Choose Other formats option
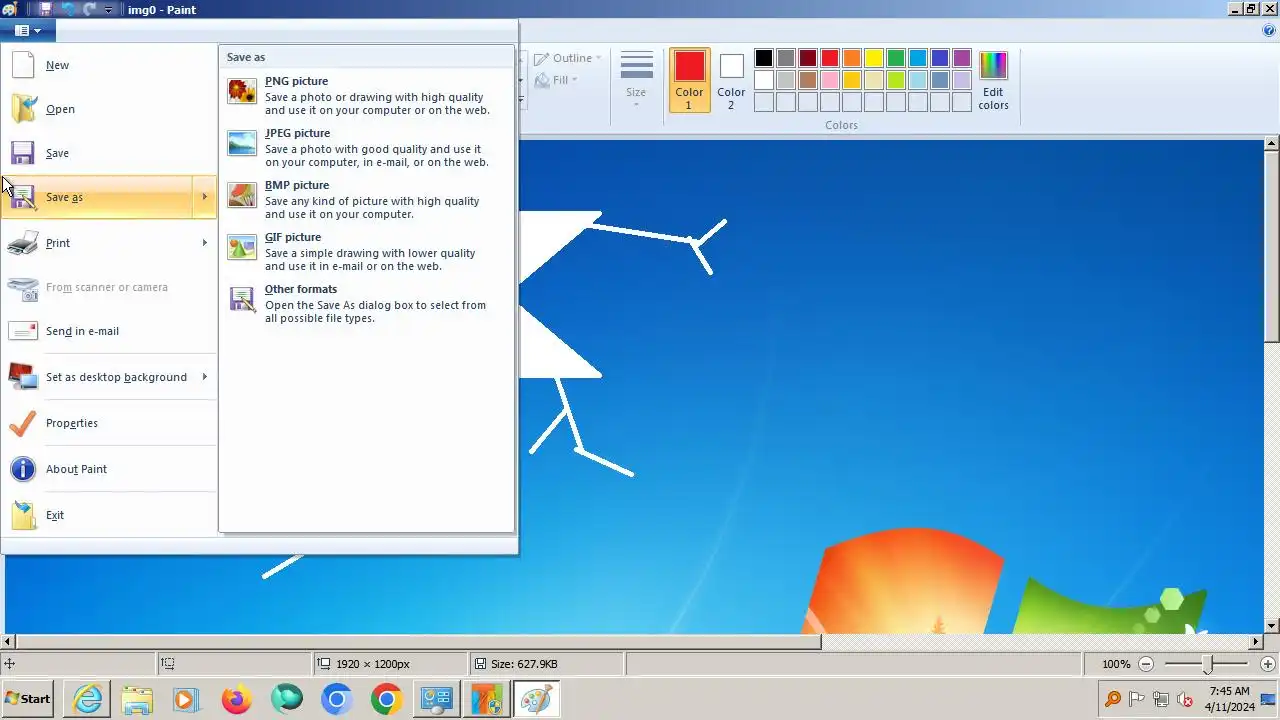1280x720 pixels. 366,304
